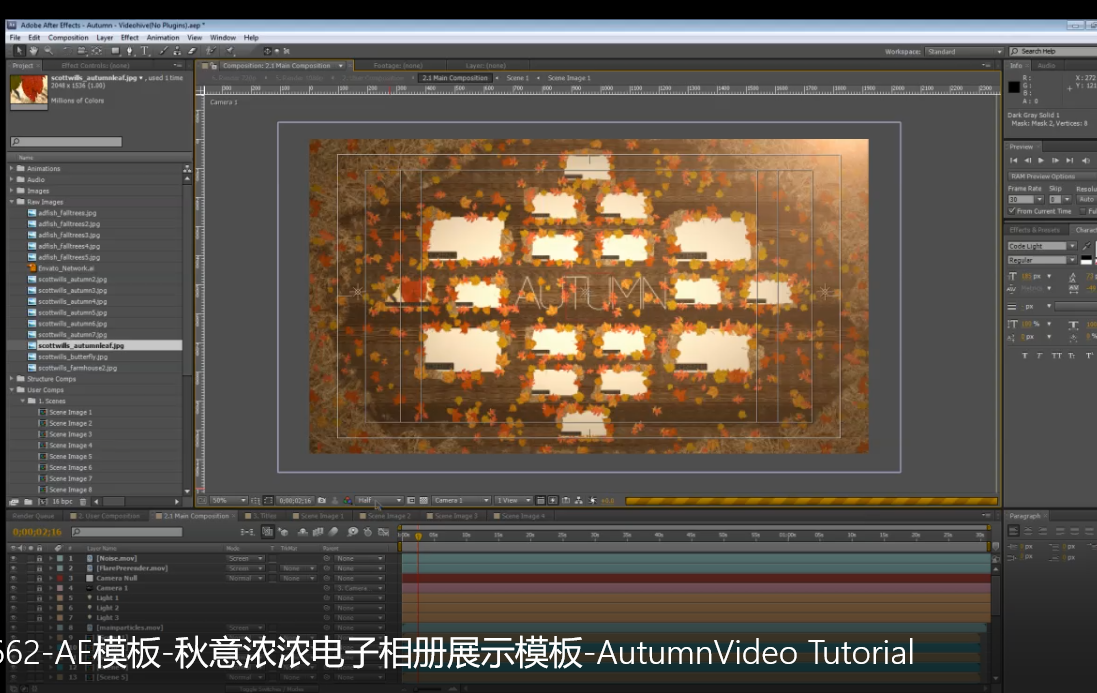Unlock the Light 2 layer
The height and width of the screenshot is (693, 1097).
(x=39, y=608)
